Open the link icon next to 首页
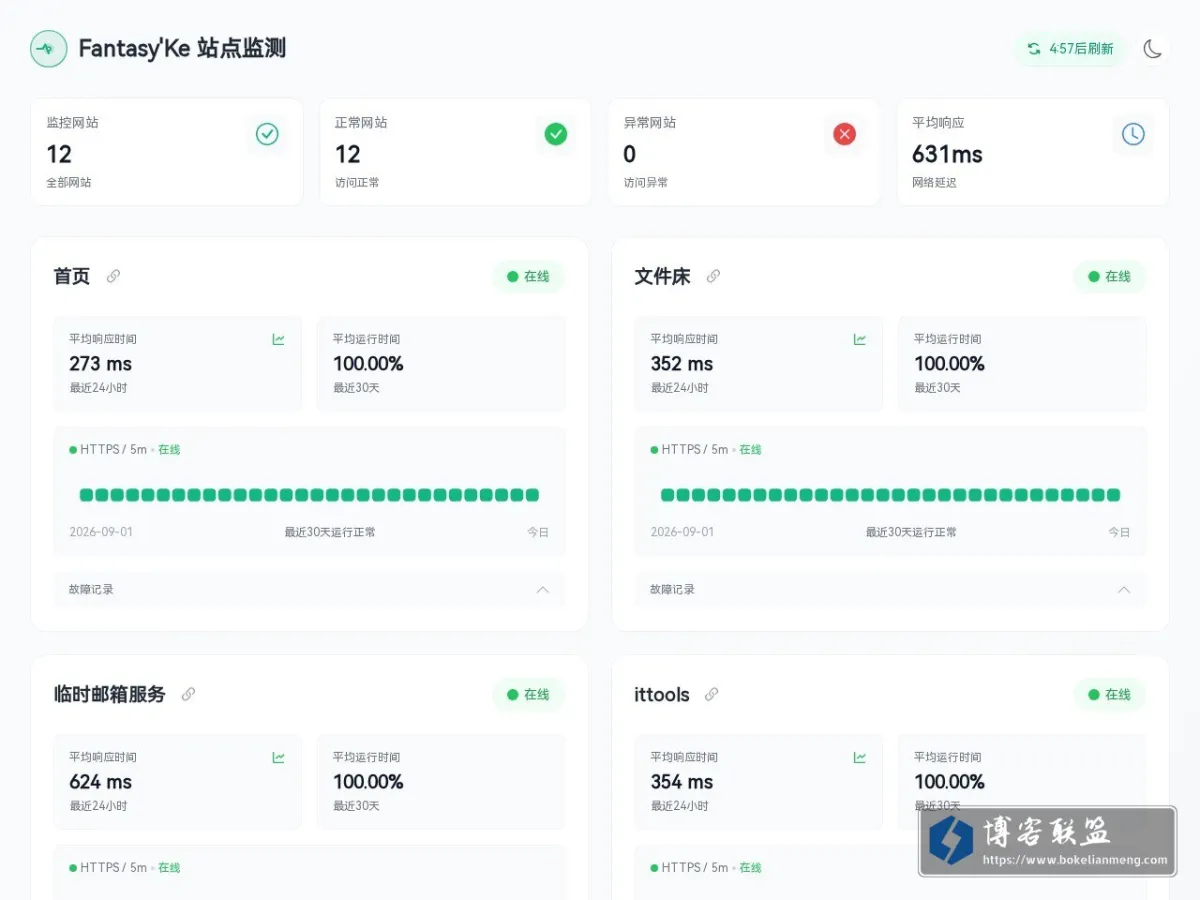 (114, 276)
